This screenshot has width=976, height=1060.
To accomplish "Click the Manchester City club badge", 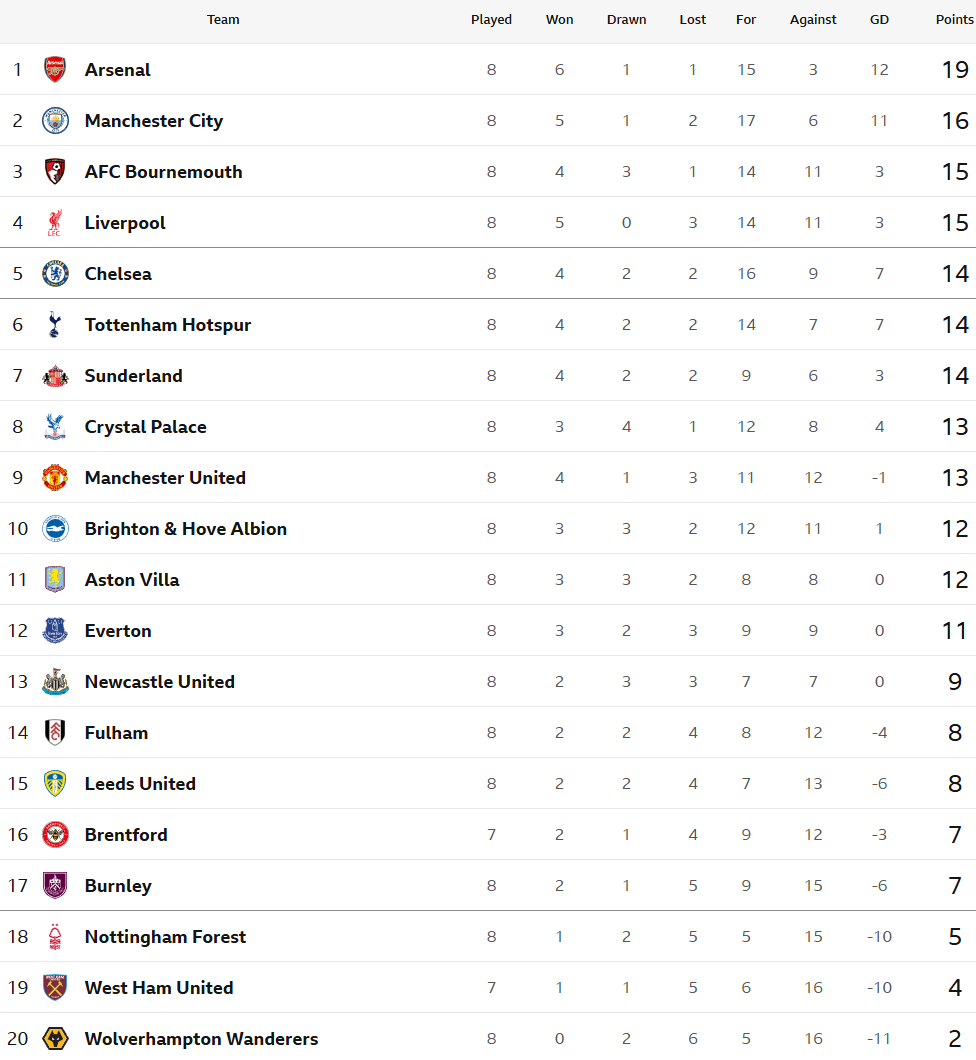I will (55, 121).
